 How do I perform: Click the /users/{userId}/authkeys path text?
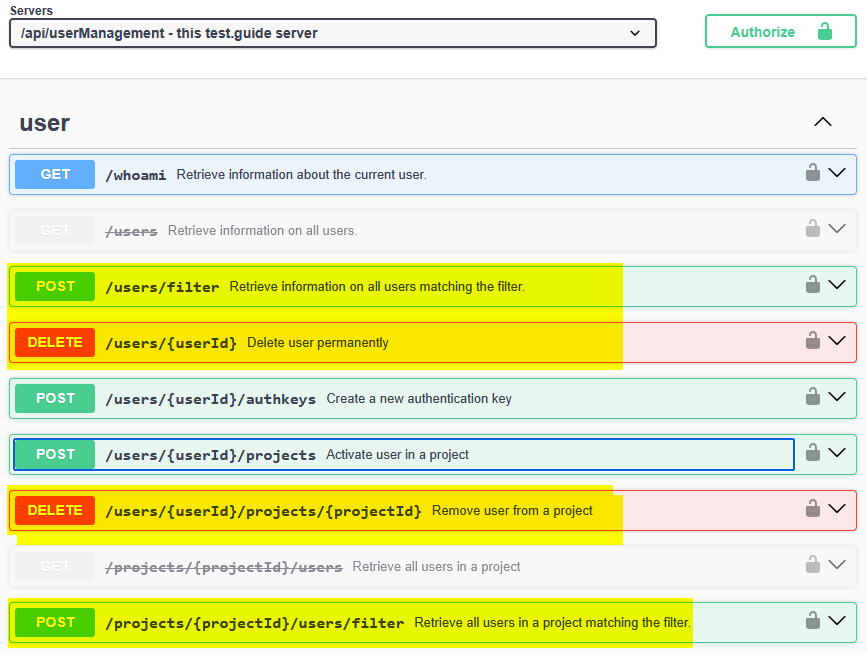(210, 399)
